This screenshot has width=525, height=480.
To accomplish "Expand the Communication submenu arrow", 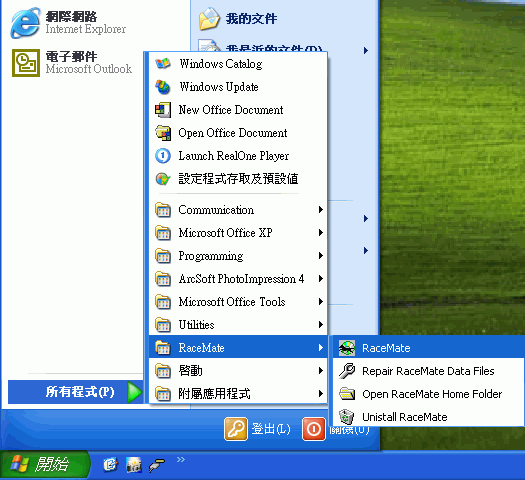I will click(321, 210).
